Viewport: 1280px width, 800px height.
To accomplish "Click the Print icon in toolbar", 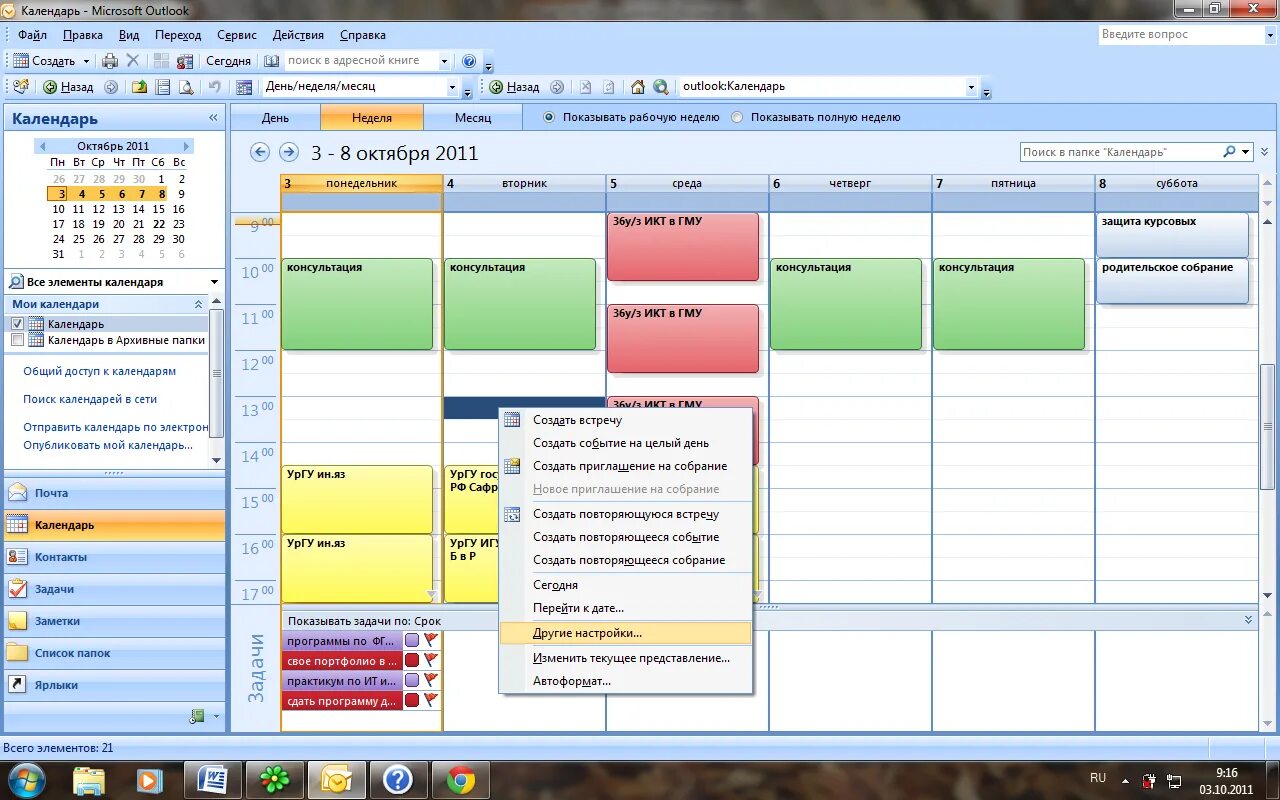I will point(110,61).
